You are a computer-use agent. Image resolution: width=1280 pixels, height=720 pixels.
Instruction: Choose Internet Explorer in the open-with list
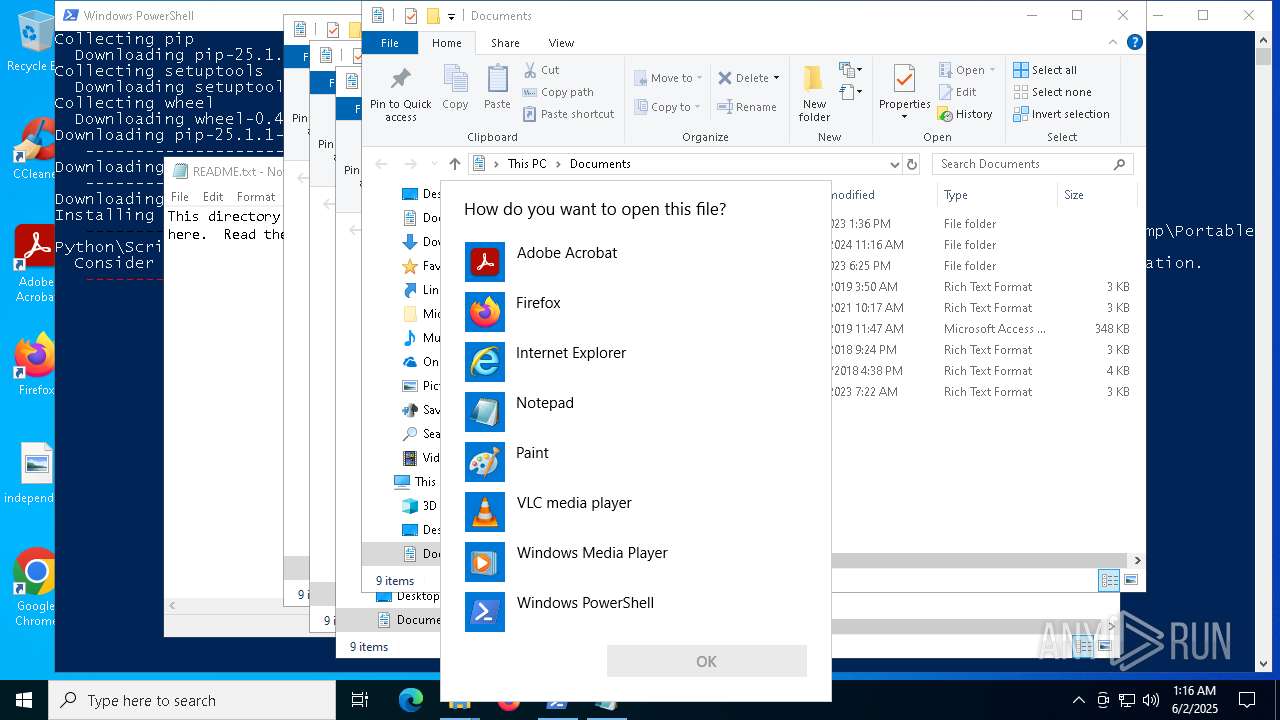(635, 361)
